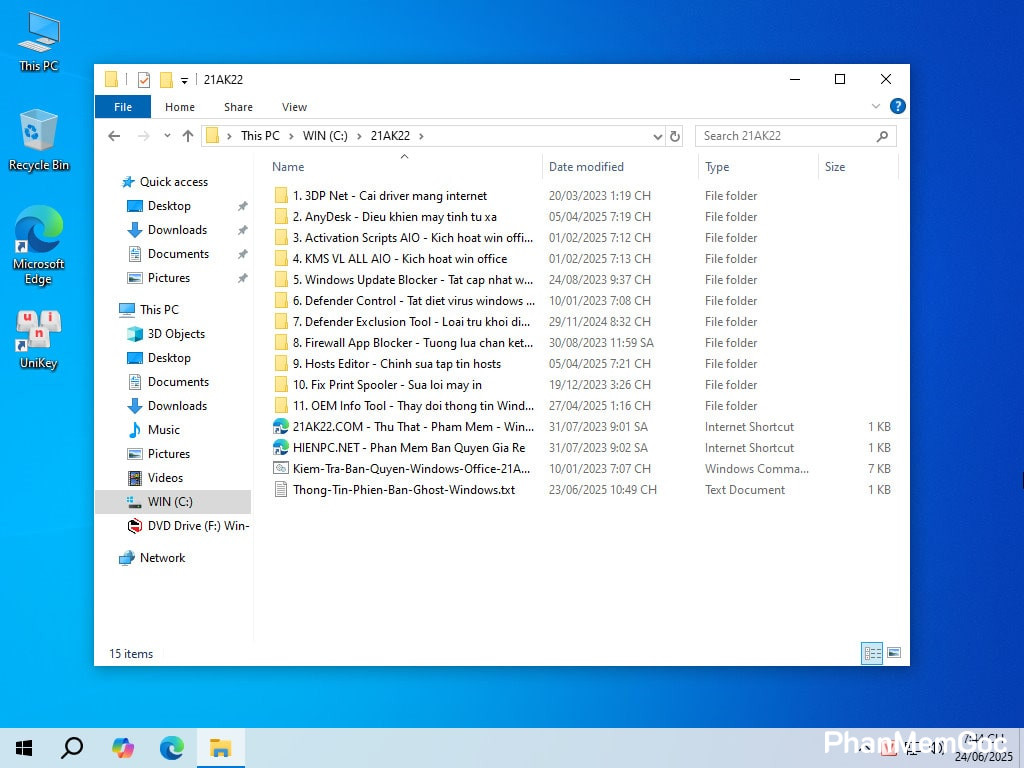Click the Date modified column header
This screenshot has width=1024, height=768.
[586, 167]
